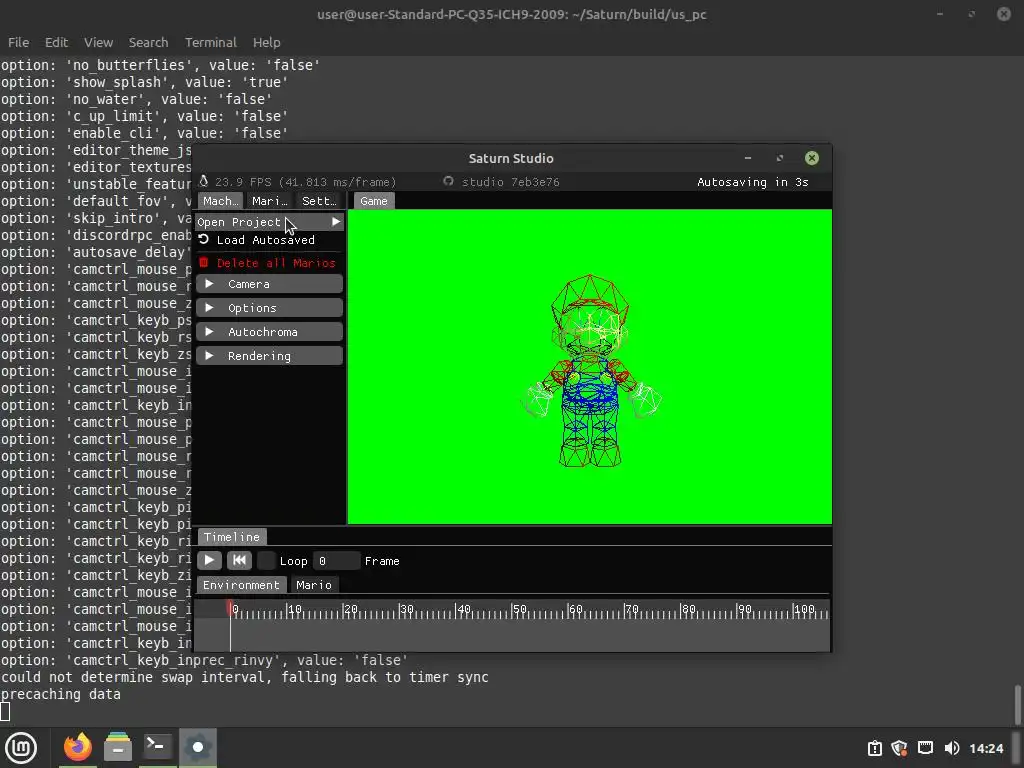Image resolution: width=1024 pixels, height=768 pixels.
Task: Launch Firefox from the taskbar
Action: point(78,747)
